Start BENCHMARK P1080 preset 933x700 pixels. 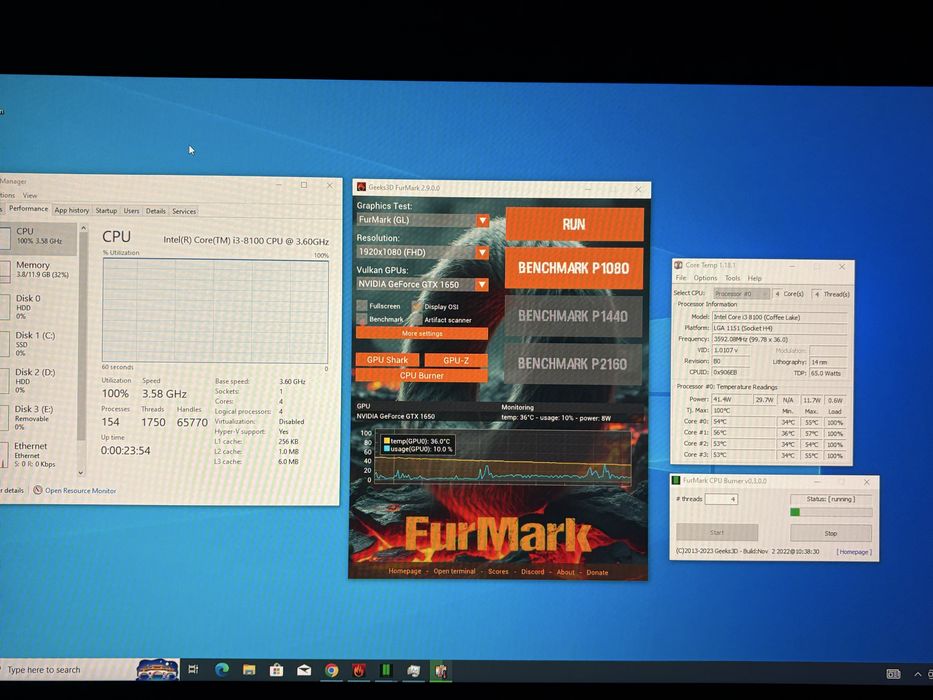coord(574,268)
